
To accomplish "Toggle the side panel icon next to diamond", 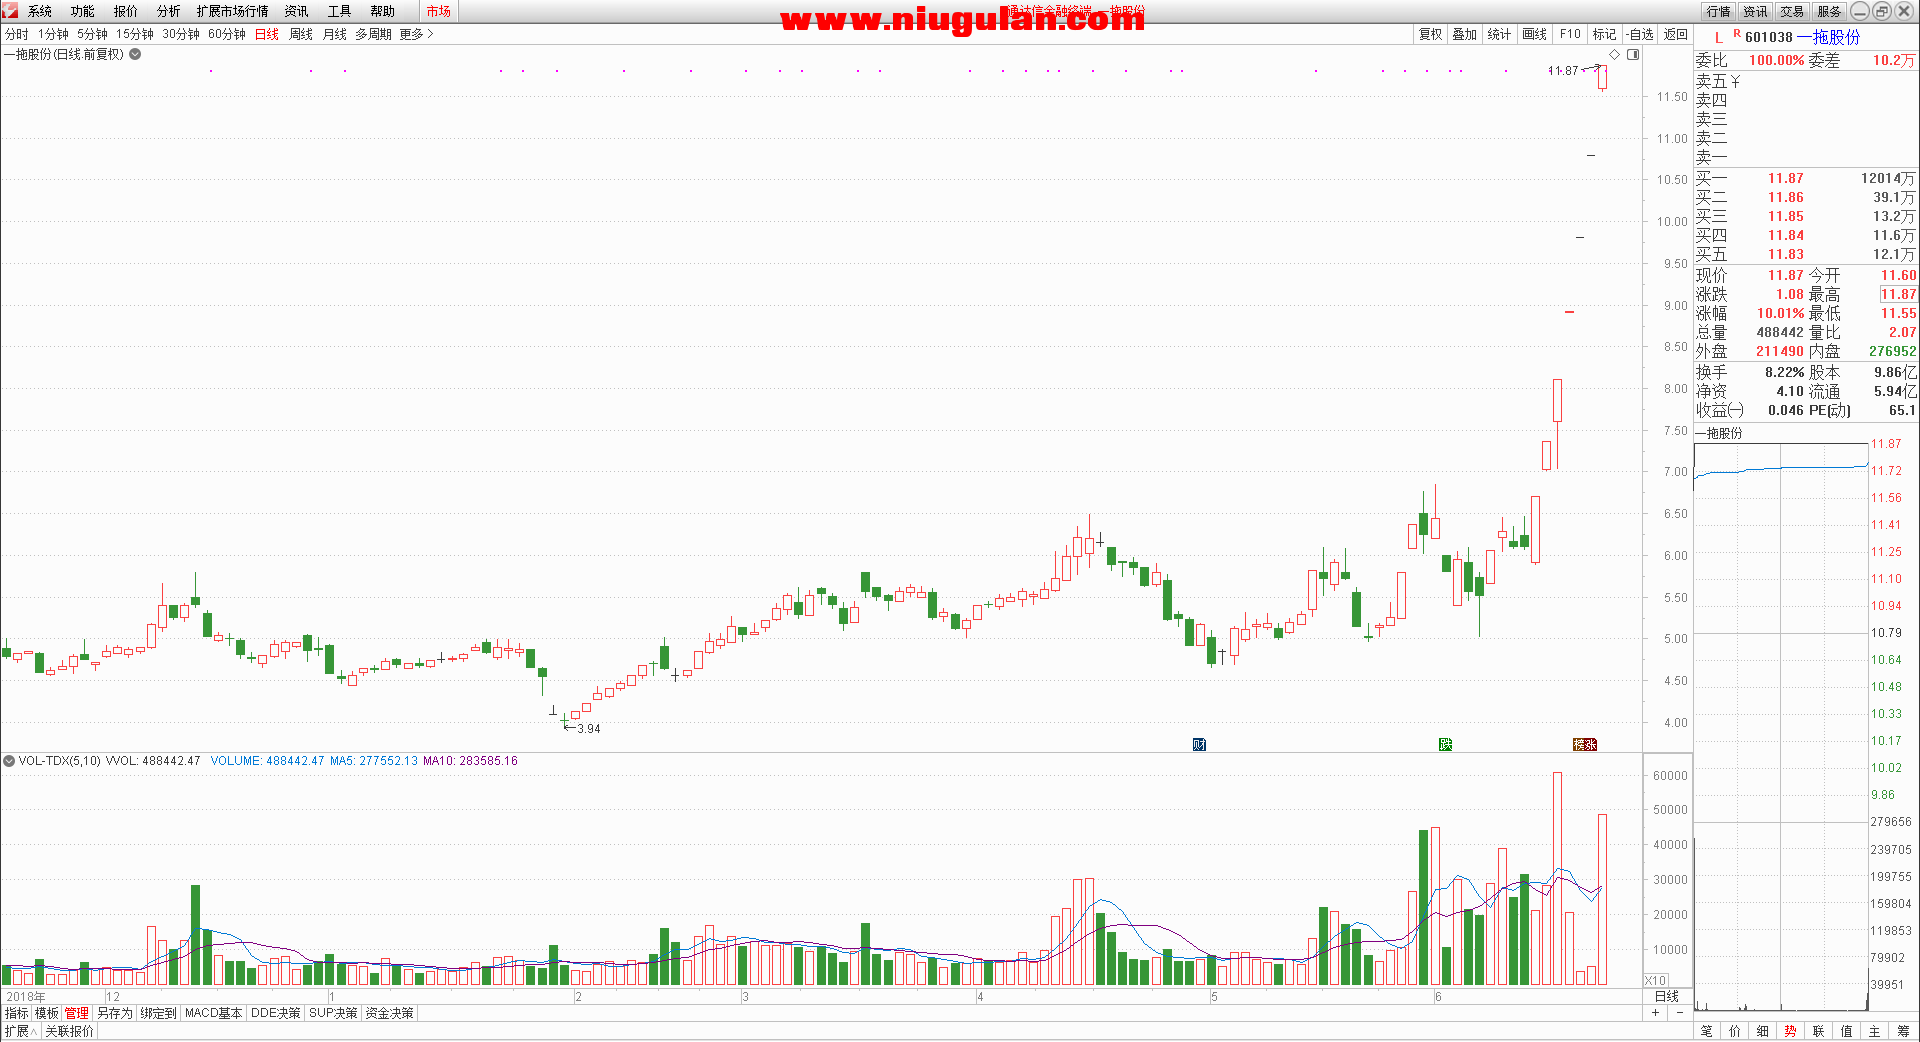I will [x=1633, y=54].
